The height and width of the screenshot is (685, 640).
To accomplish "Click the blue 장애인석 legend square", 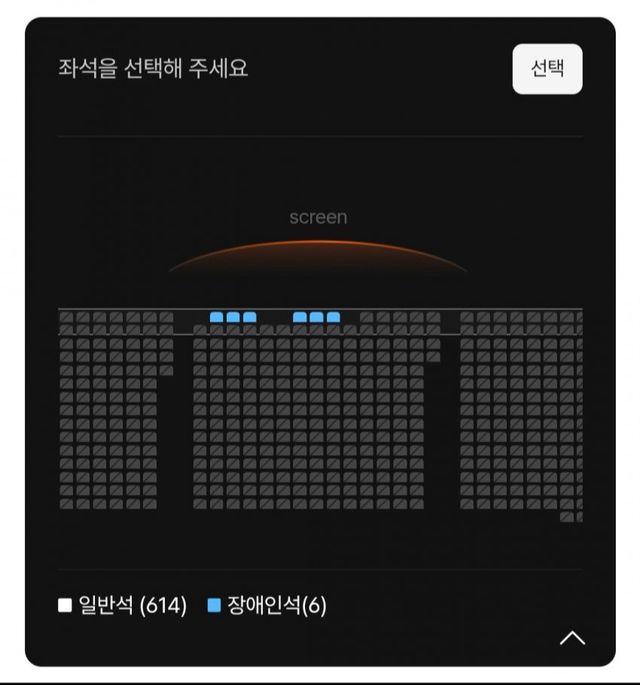I will [x=214, y=605].
